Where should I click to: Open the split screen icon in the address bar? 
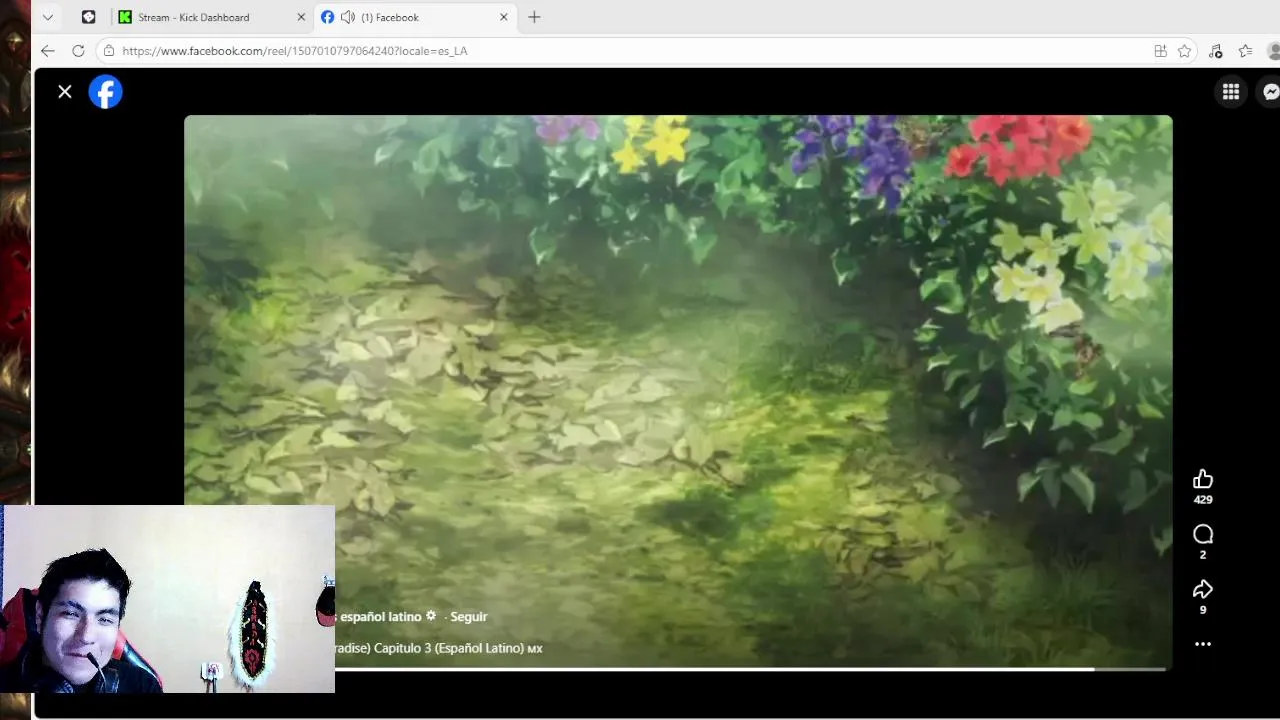pos(1160,51)
